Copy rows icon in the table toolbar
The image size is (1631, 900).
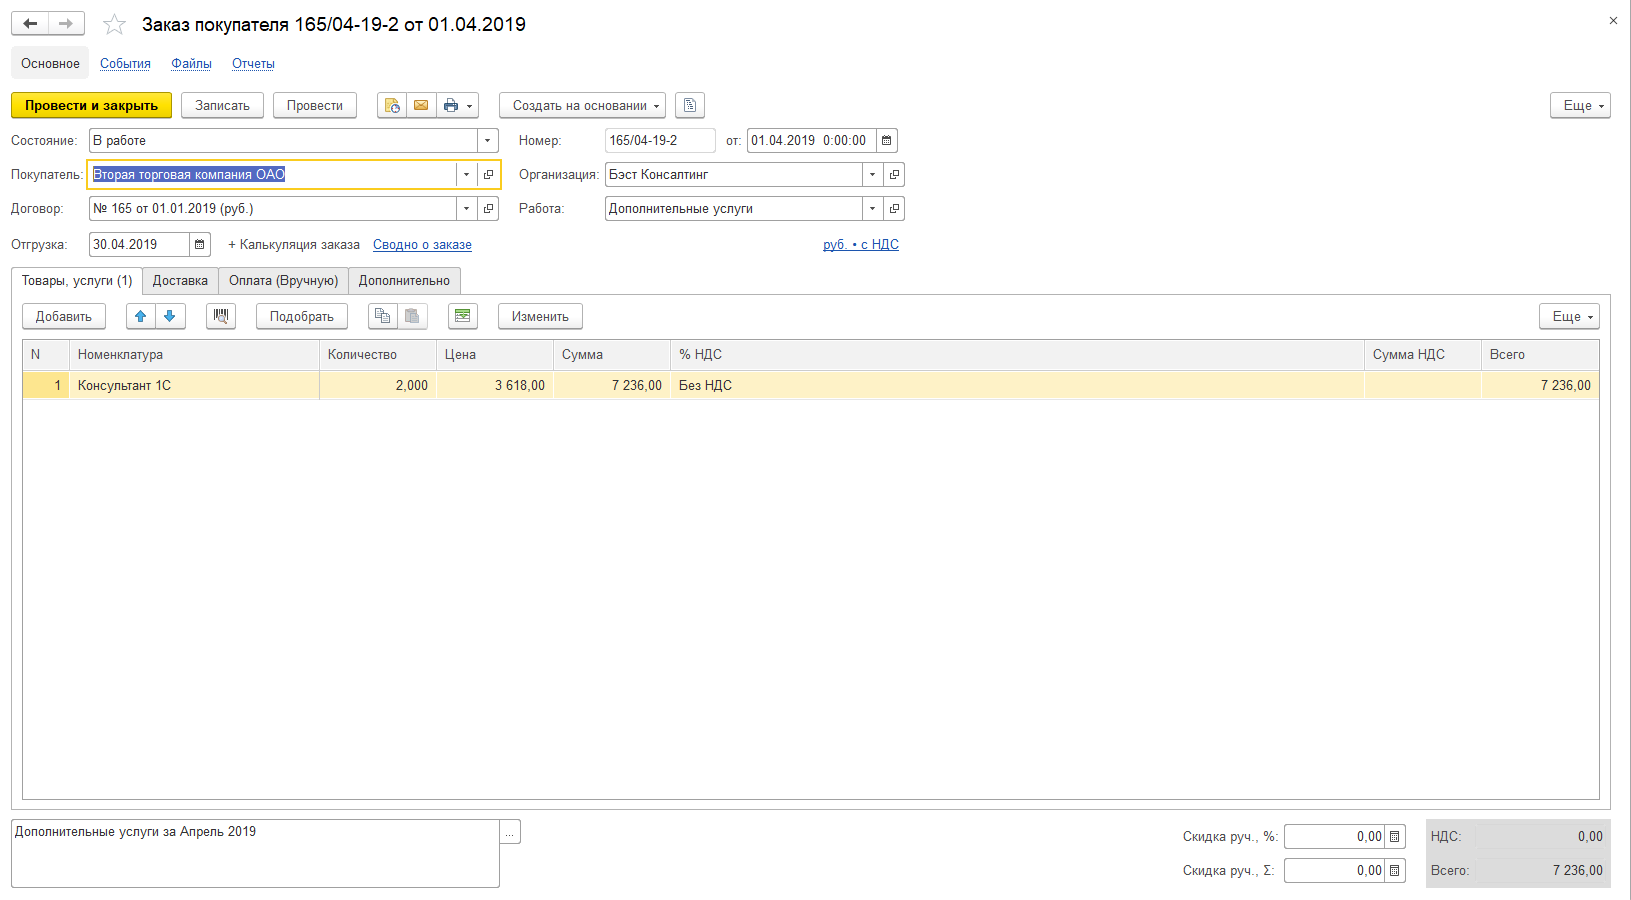click(383, 317)
